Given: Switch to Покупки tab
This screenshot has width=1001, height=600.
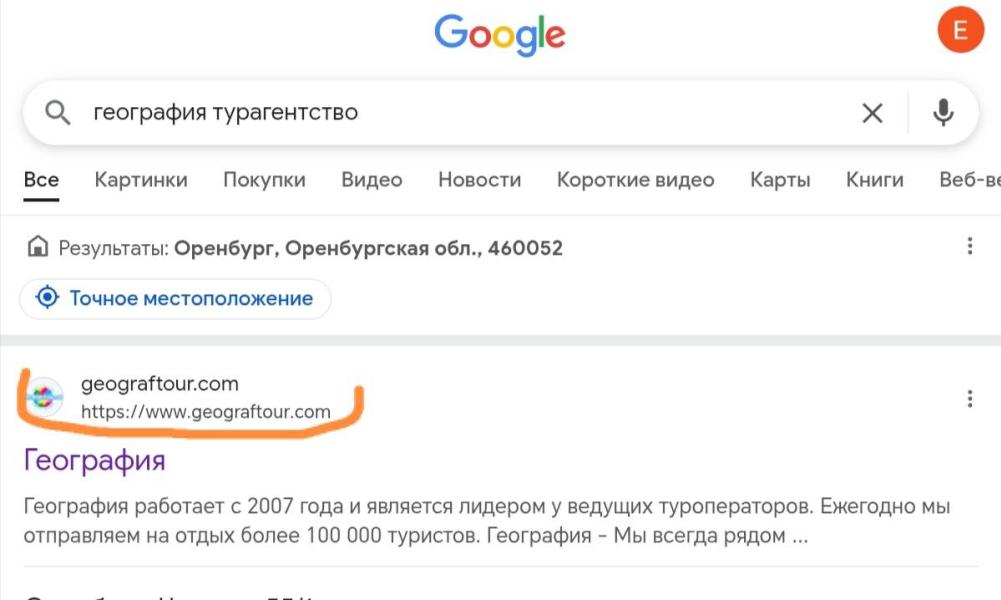Looking at the screenshot, I should tap(264, 180).
